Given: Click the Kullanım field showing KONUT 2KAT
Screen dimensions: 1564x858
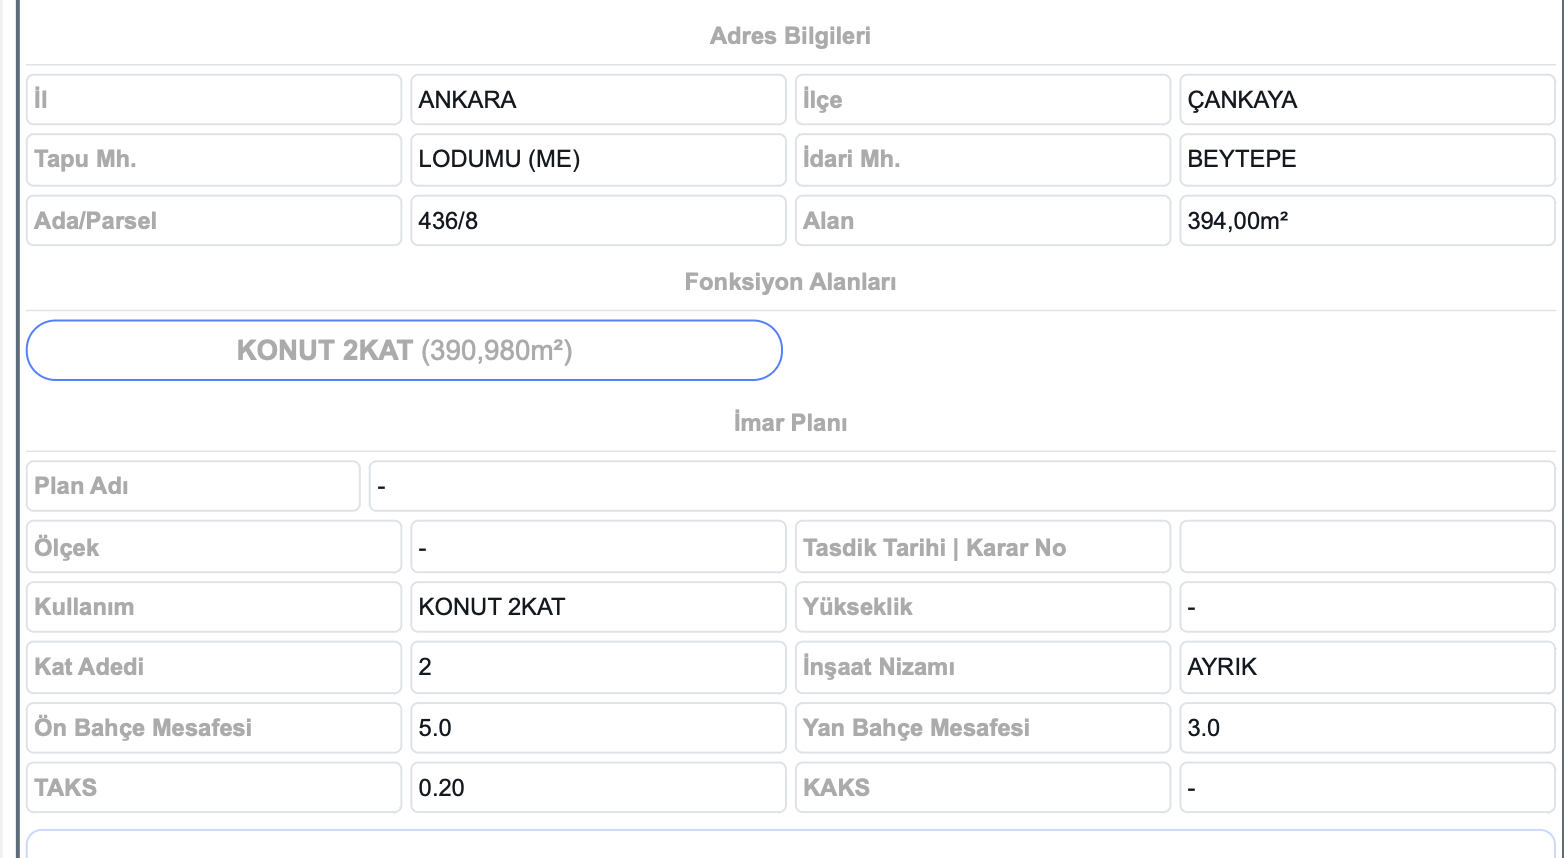Looking at the screenshot, I should [x=598, y=607].
